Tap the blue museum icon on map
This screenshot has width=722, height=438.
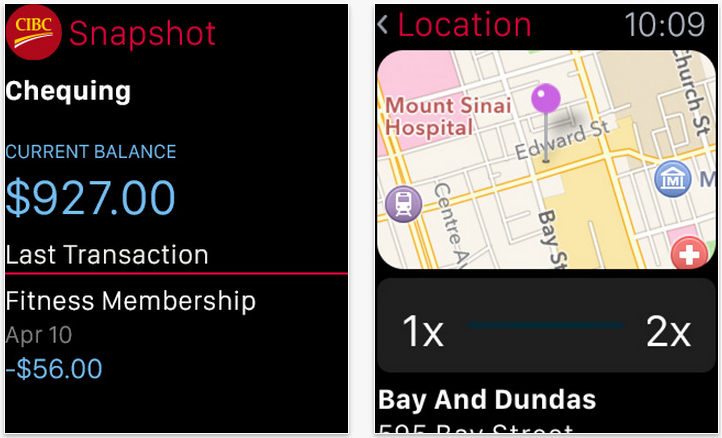click(673, 180)
